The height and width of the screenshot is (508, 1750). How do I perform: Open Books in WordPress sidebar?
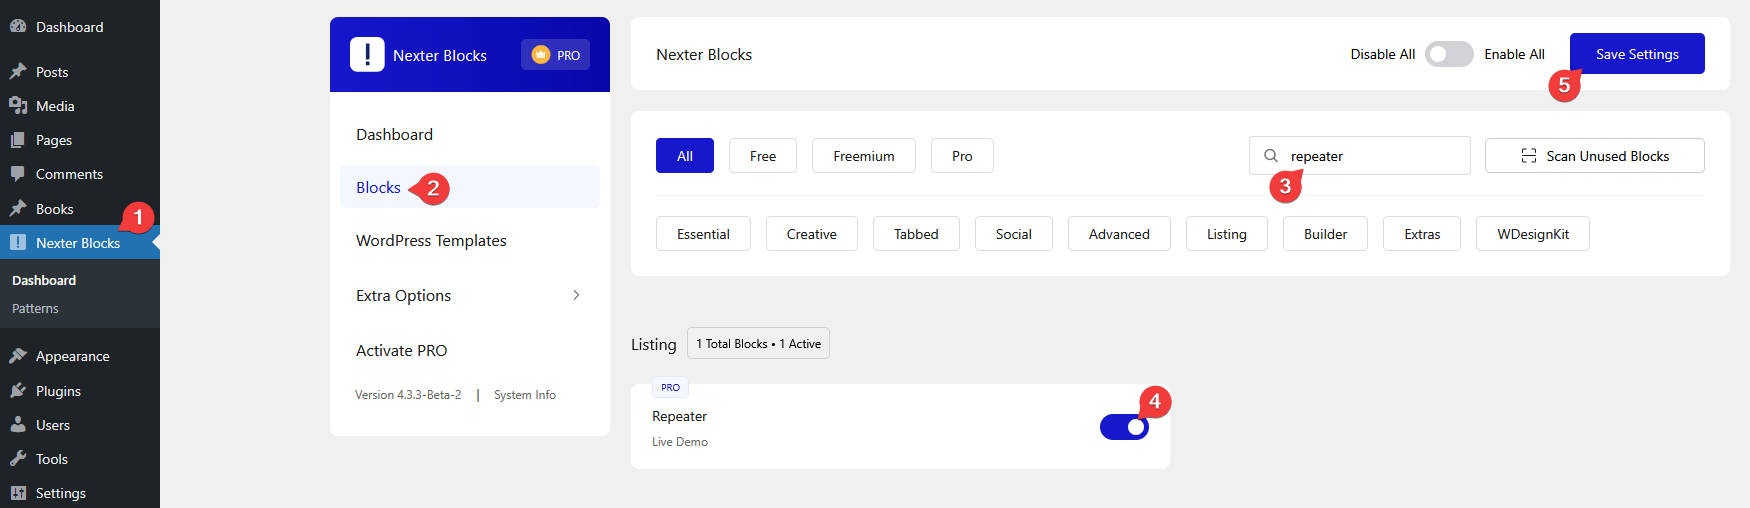80,208
